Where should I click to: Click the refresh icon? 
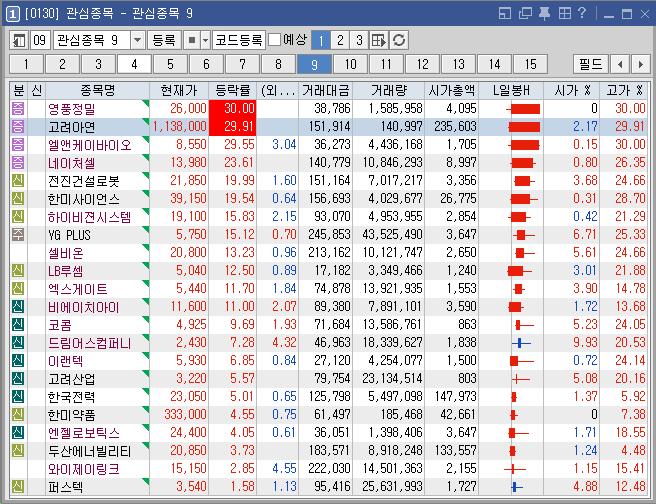(x=399, y=40)
